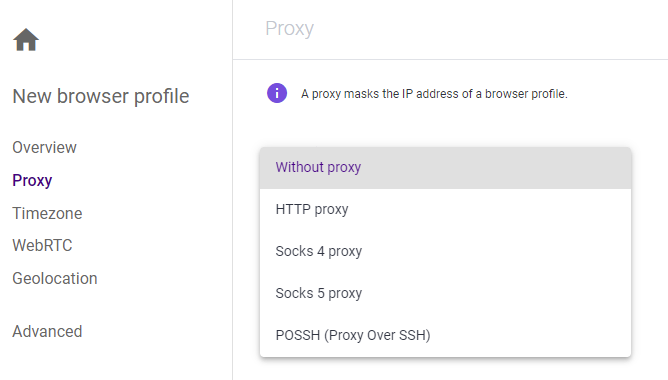
Task: Go to the home screen icon
Action: pyautogui.click(x=26, y=40)
